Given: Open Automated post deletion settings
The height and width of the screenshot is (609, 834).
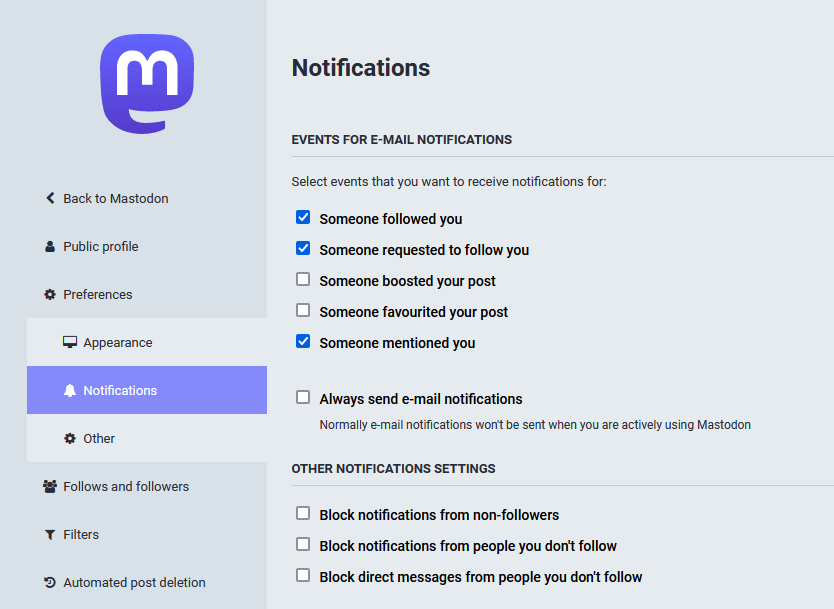Looking at the screenshot, I should [x=134, y=582].
